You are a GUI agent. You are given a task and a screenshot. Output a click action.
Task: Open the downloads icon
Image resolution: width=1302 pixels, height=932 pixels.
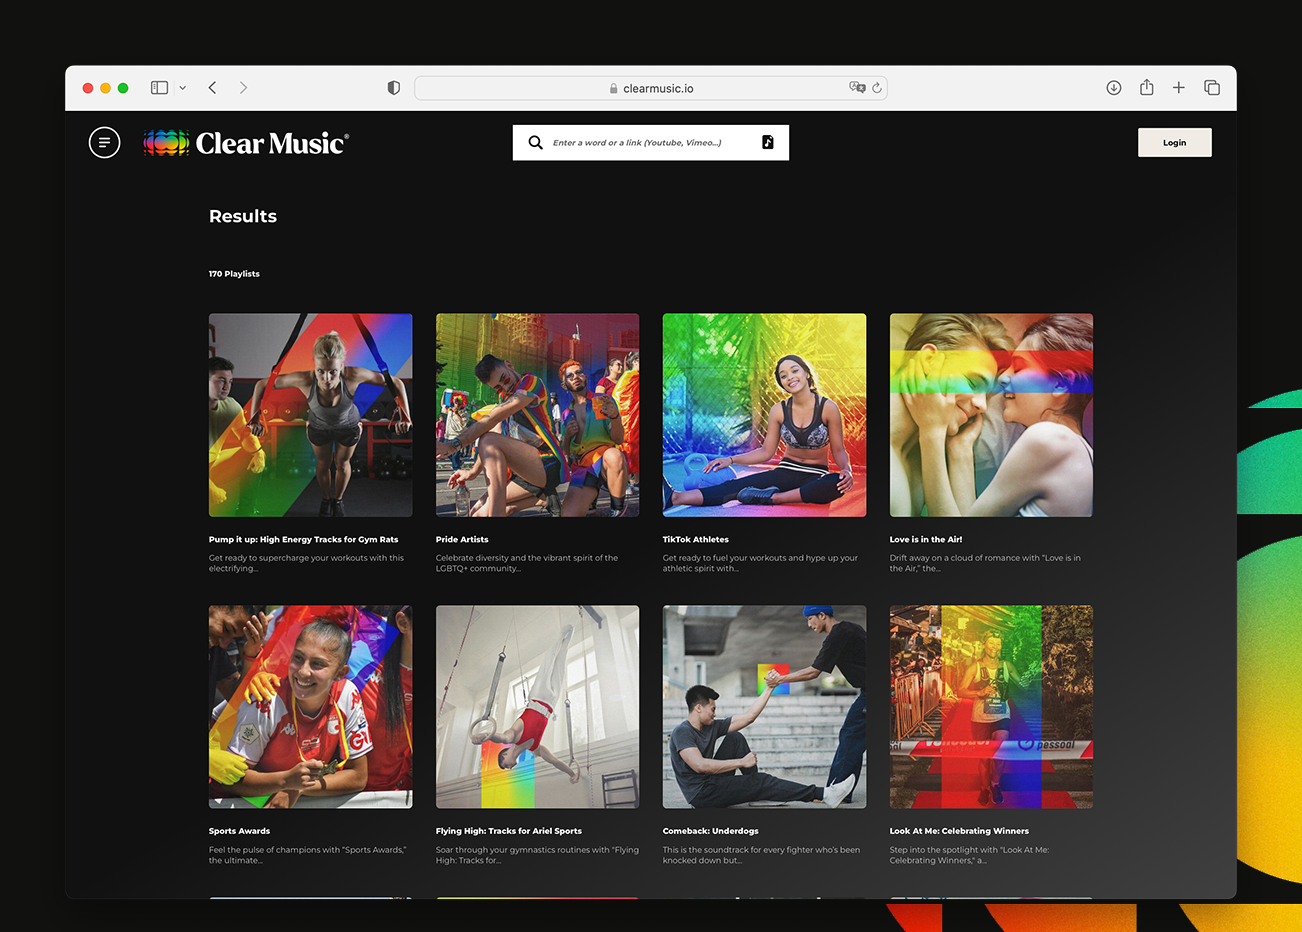(1114, 88)
